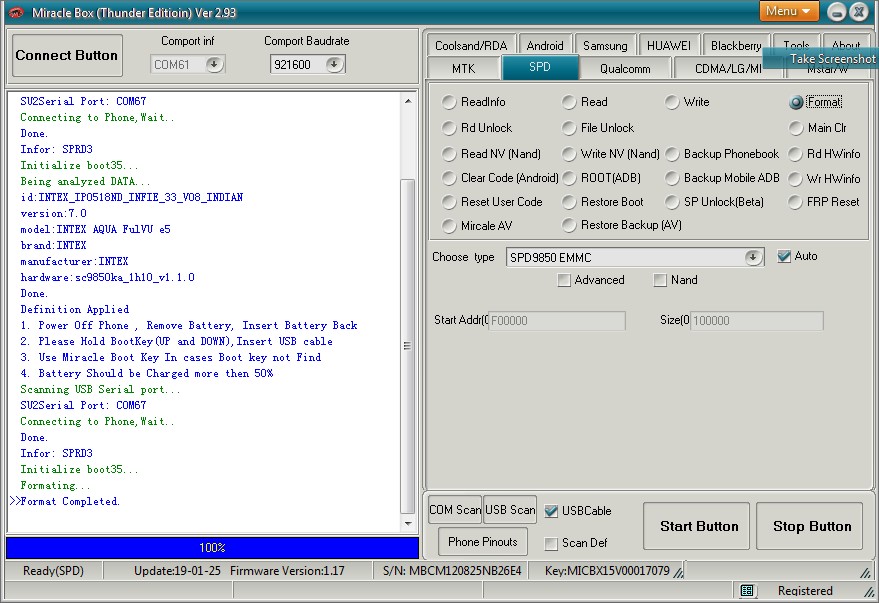The image size is (879, 603).
Task: Click the log scrollbar down arrow
Action: coord(408,524)
